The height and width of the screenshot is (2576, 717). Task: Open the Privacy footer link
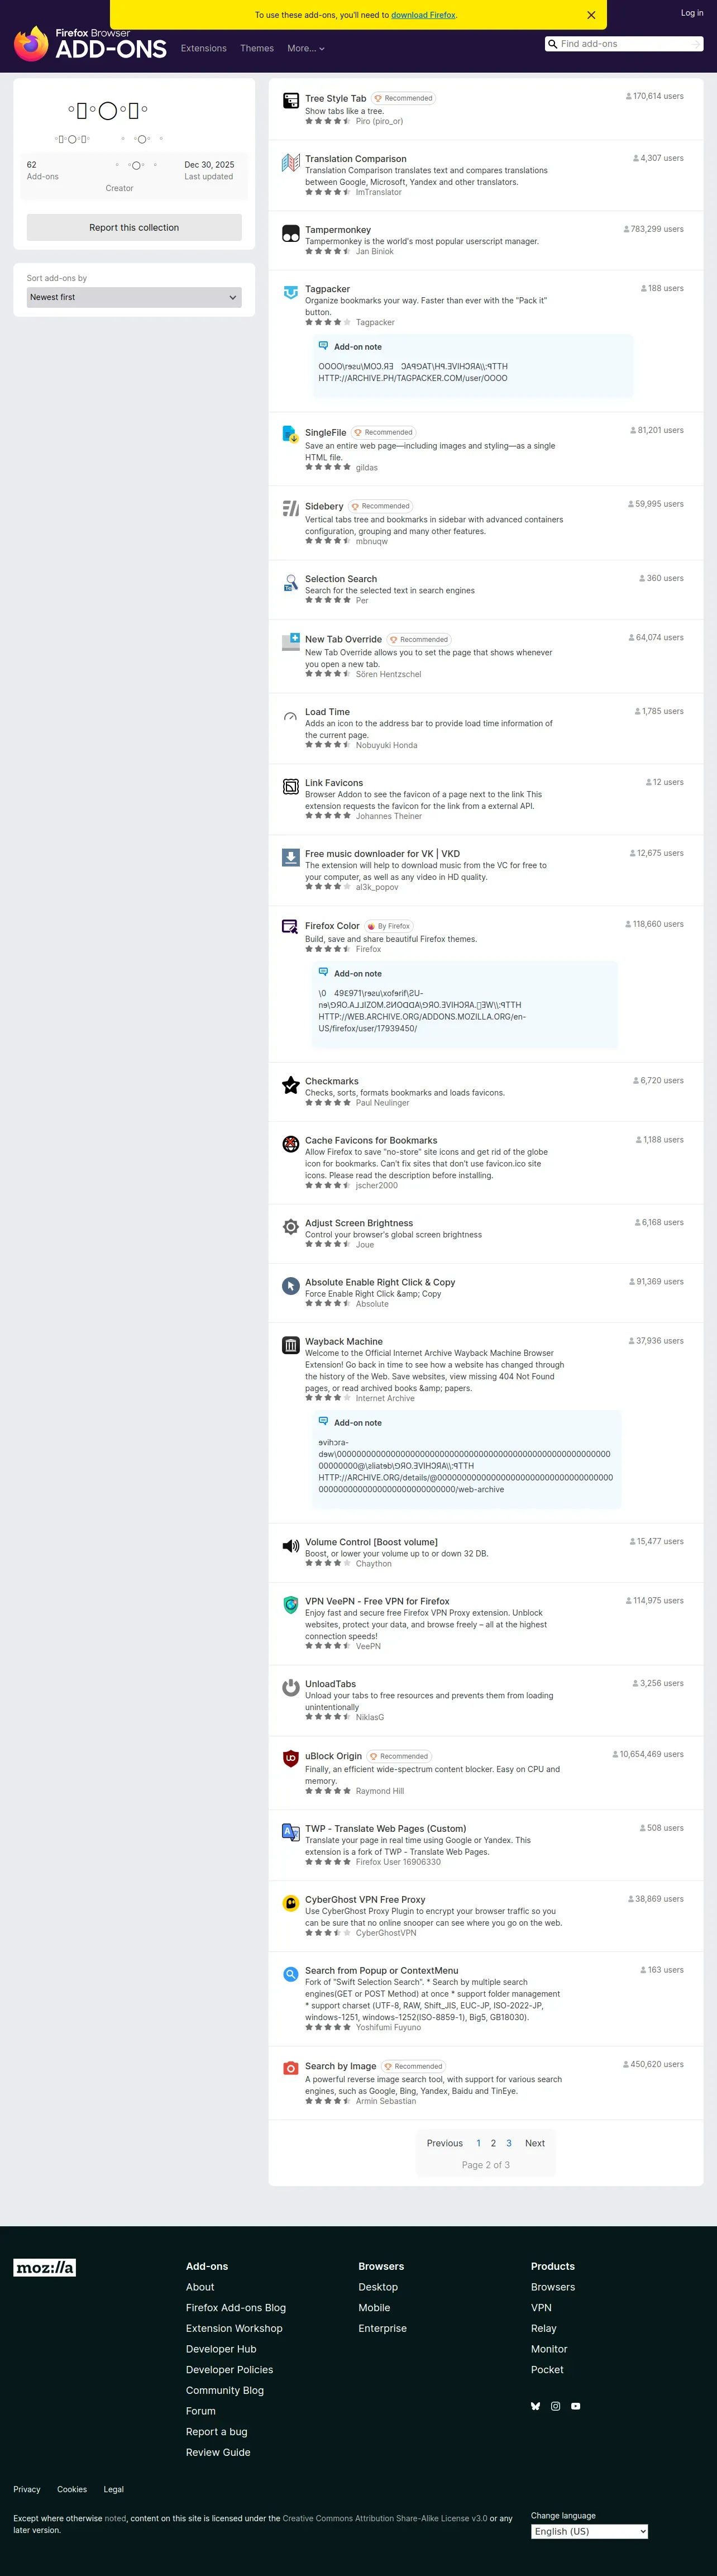[x=27, y=2489]
